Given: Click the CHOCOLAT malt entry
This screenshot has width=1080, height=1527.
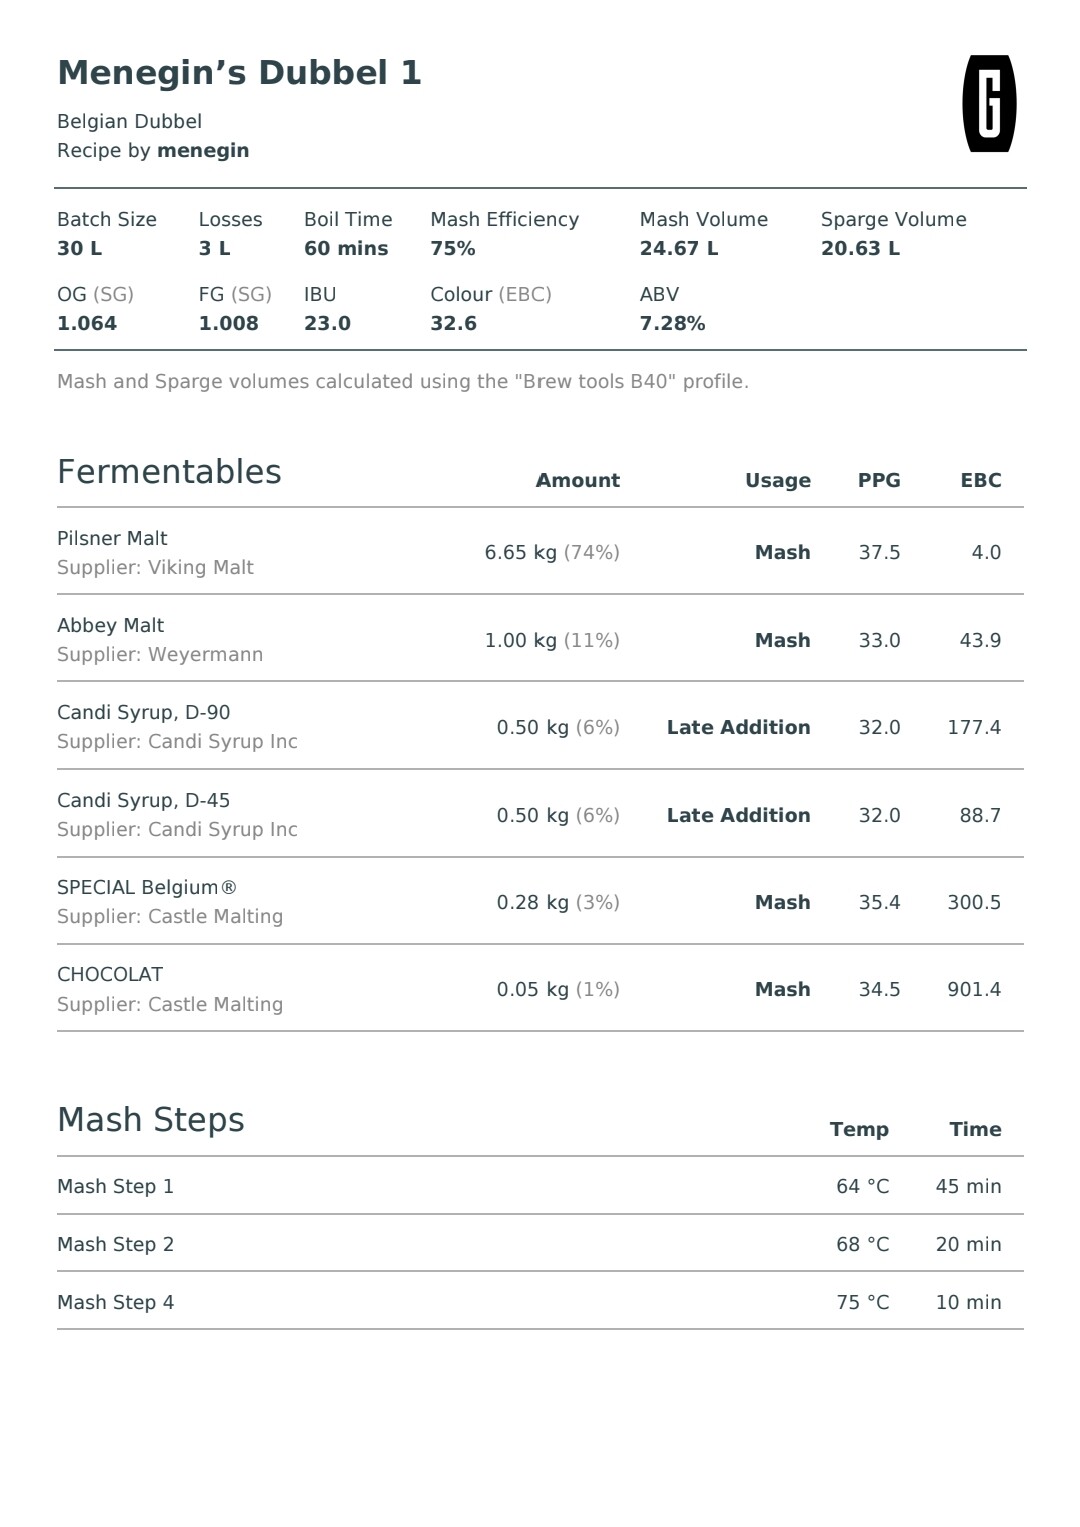Looking at the screenshot, I should click(540, 989).
